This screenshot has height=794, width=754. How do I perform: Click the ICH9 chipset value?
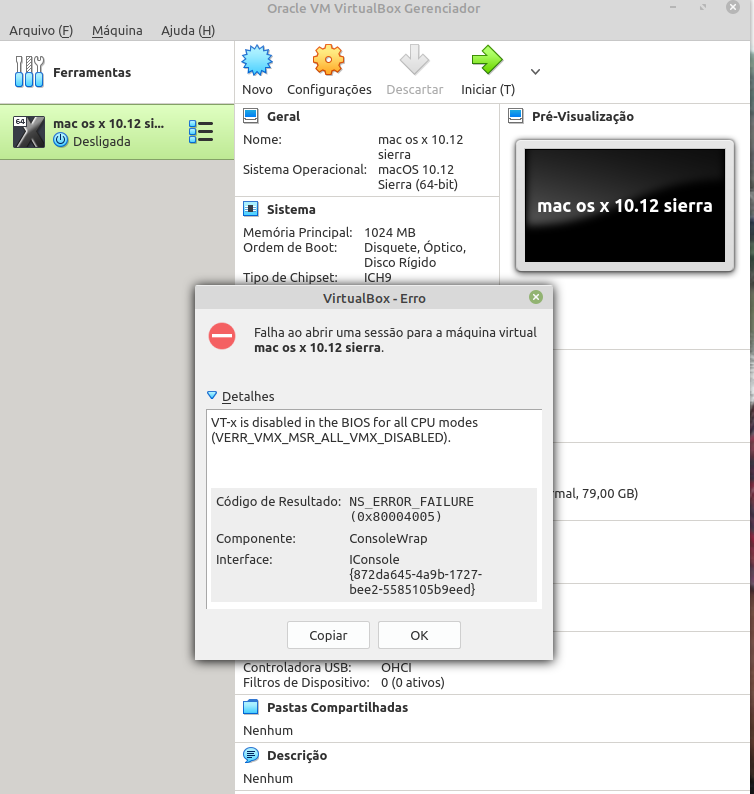377,277
